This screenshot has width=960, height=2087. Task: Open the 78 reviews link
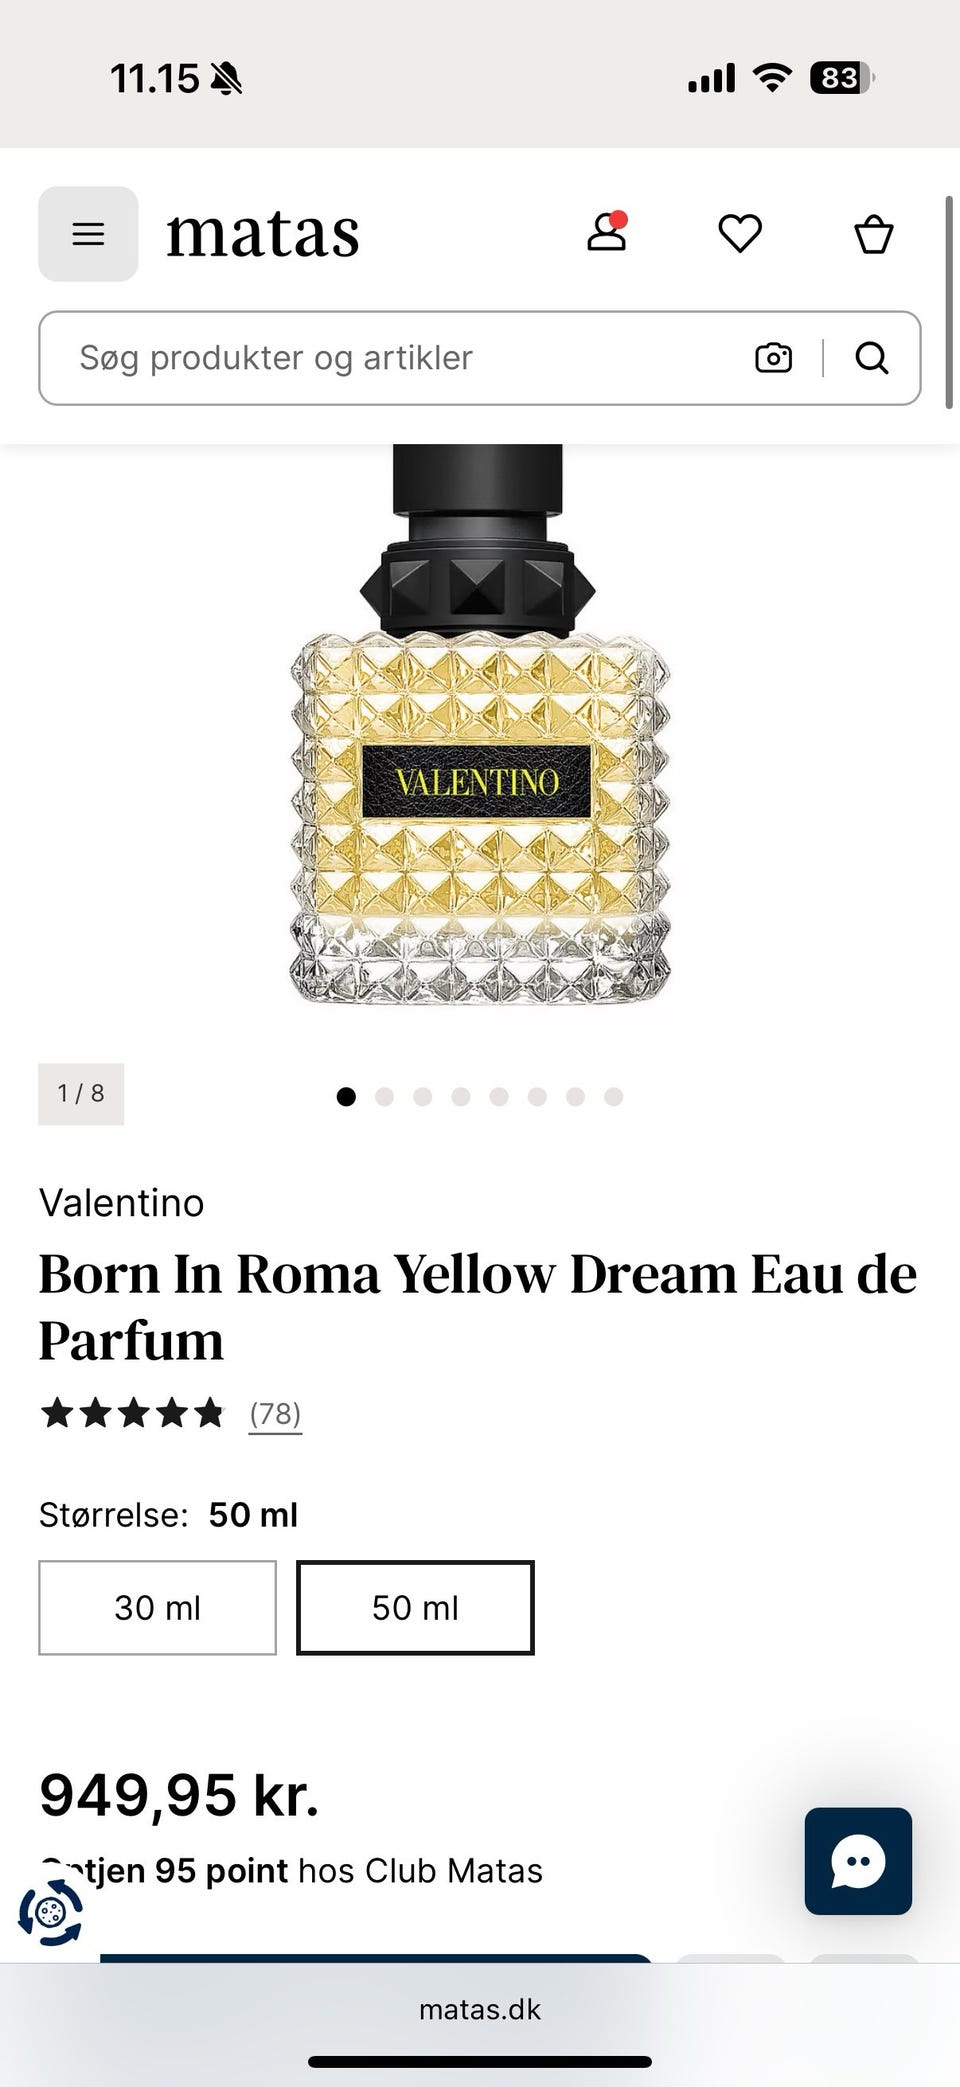pyautogui.click(x=275, y=1414)
